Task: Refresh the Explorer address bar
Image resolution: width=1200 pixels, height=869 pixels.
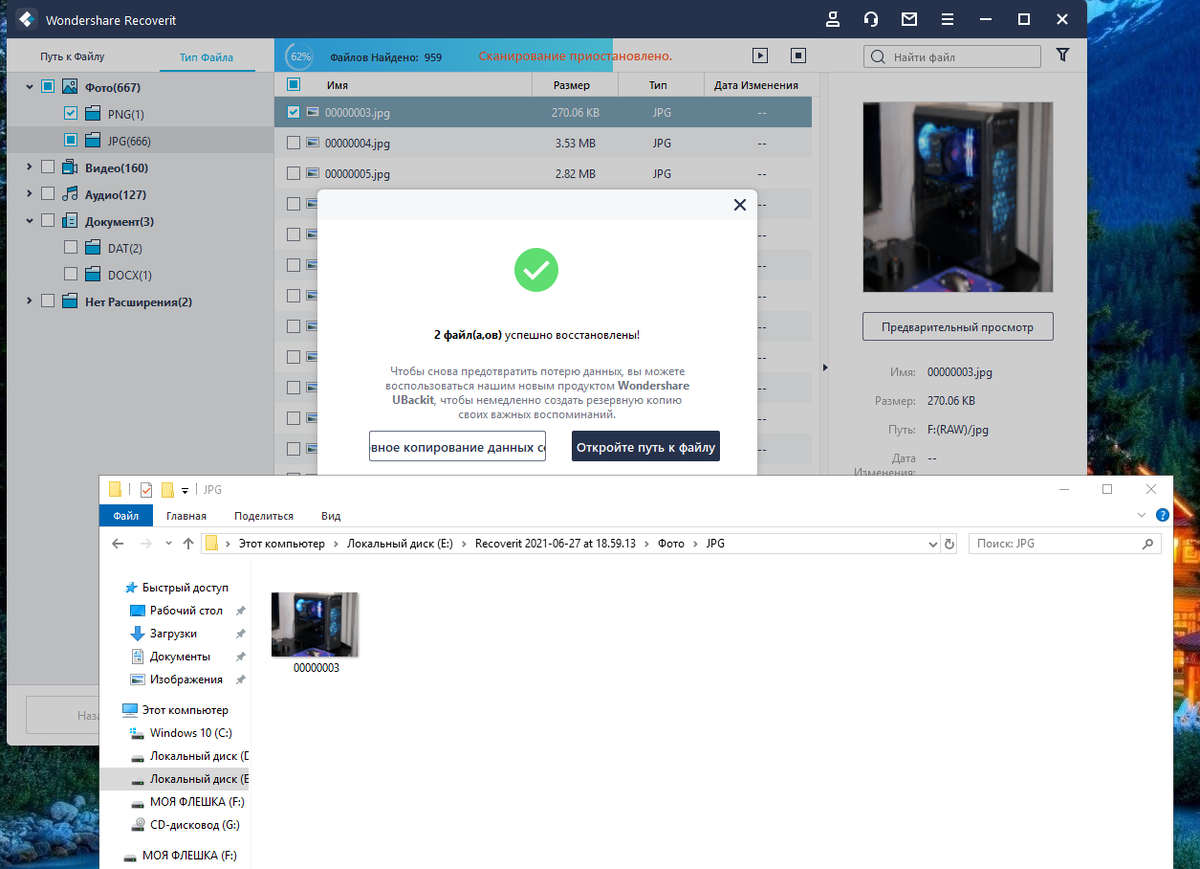Action: coord(949,544)
